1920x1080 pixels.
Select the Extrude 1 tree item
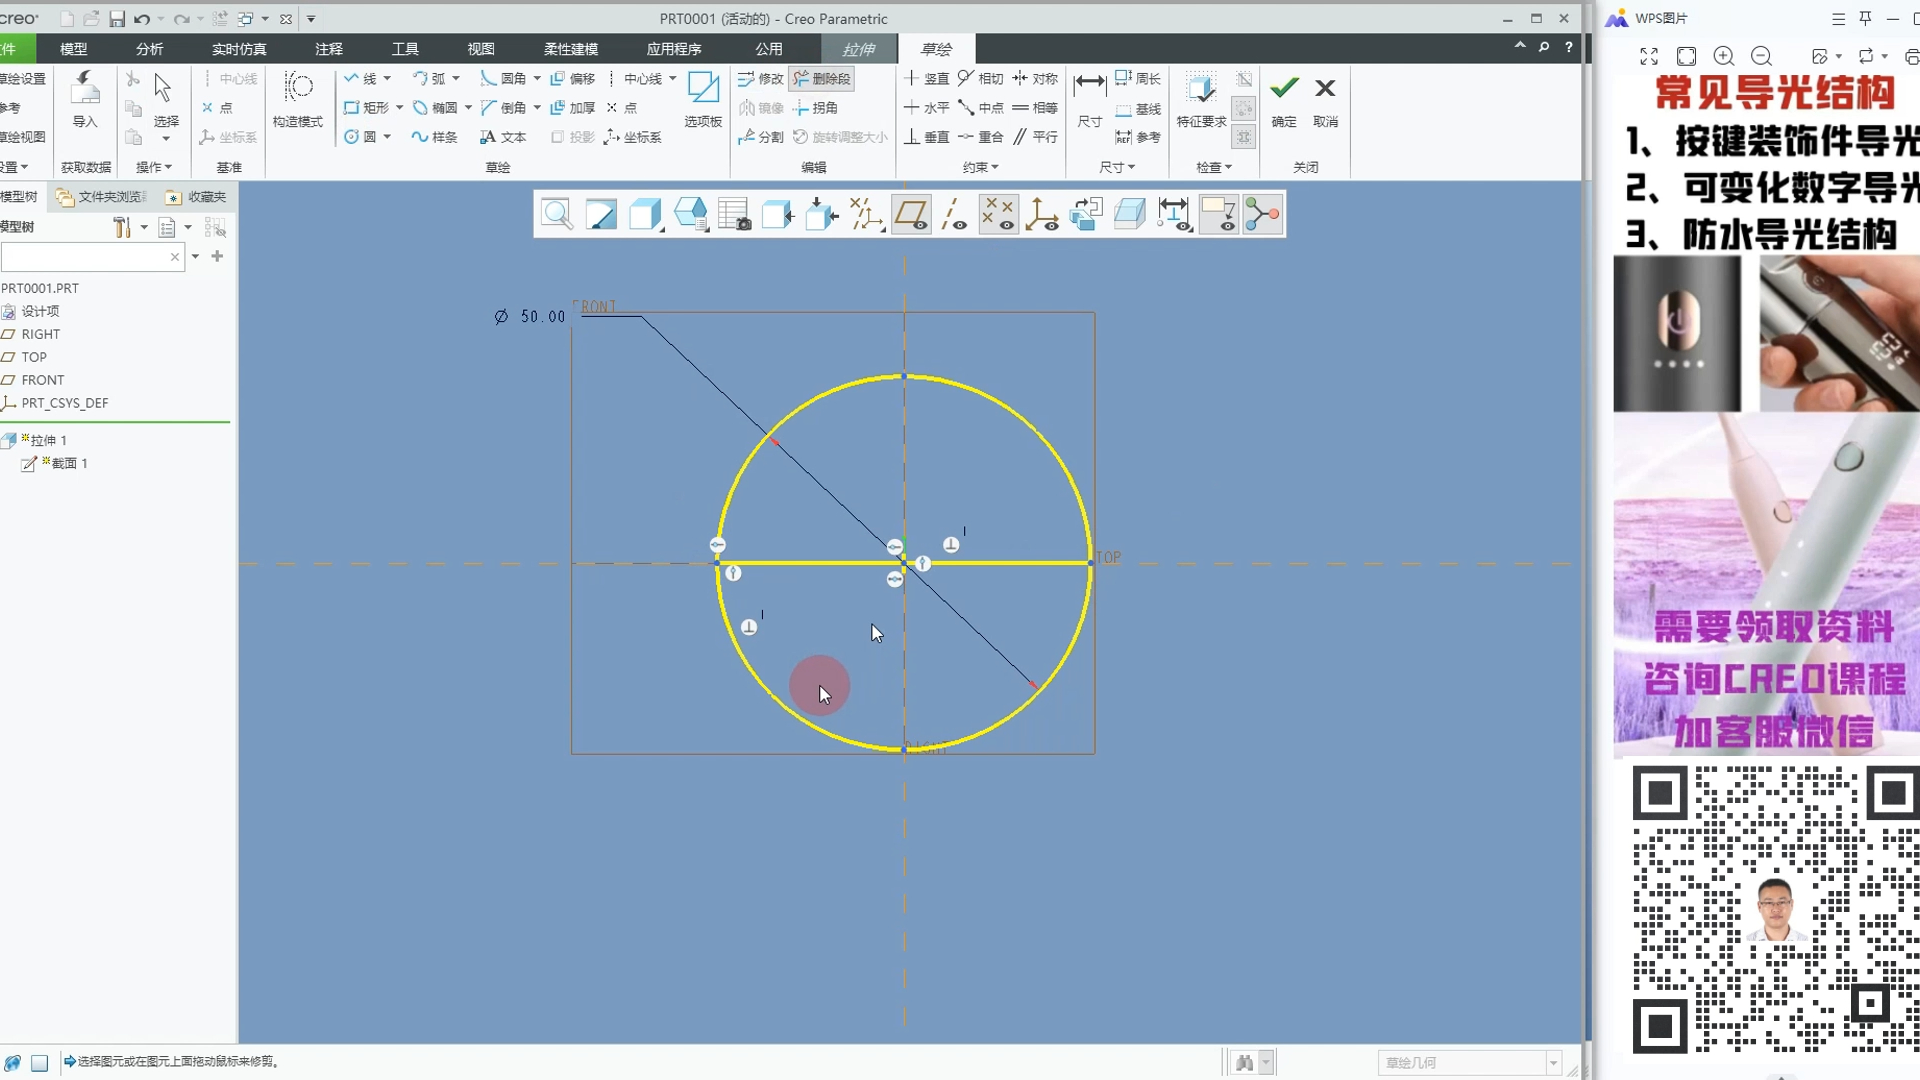click(48, 440)
